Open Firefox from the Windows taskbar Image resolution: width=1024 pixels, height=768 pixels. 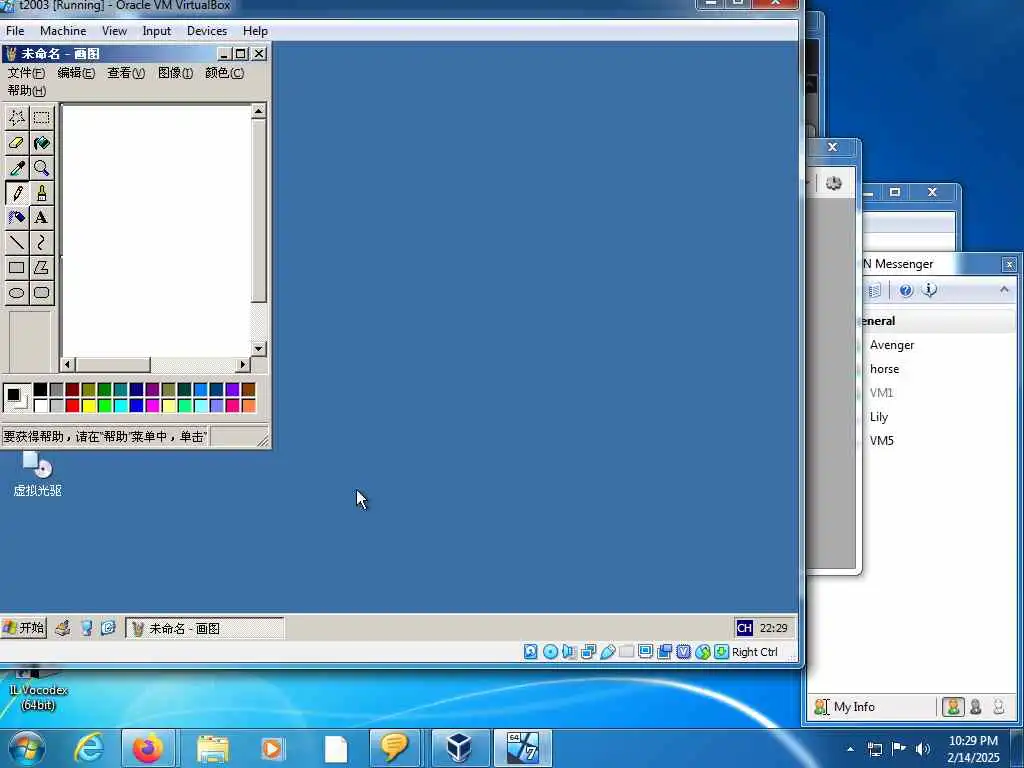coord(148,748)
